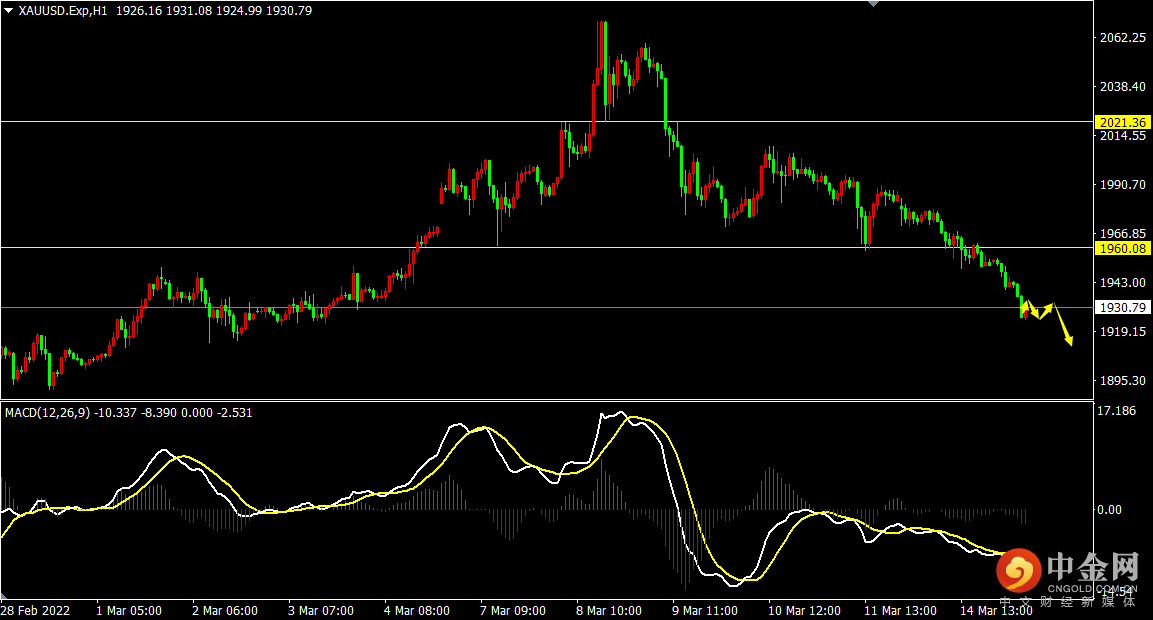Click the MACD(12,26,9) indicator label
1153x620 pixels.
[x=47, y=413]
